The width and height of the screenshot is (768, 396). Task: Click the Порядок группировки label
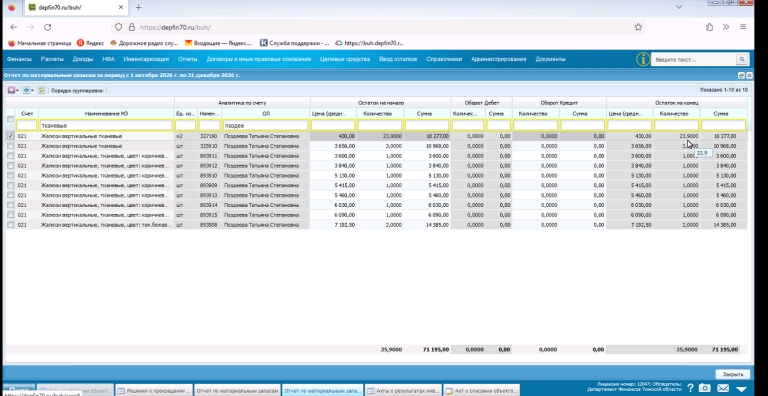pyautogui.click(x=77, y=91)
